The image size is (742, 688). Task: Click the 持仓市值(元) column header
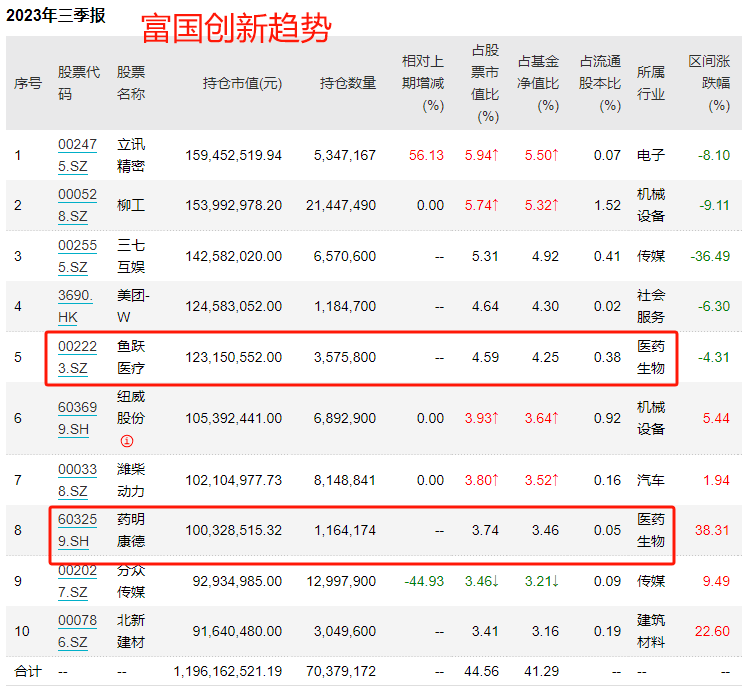pos(242,83)
